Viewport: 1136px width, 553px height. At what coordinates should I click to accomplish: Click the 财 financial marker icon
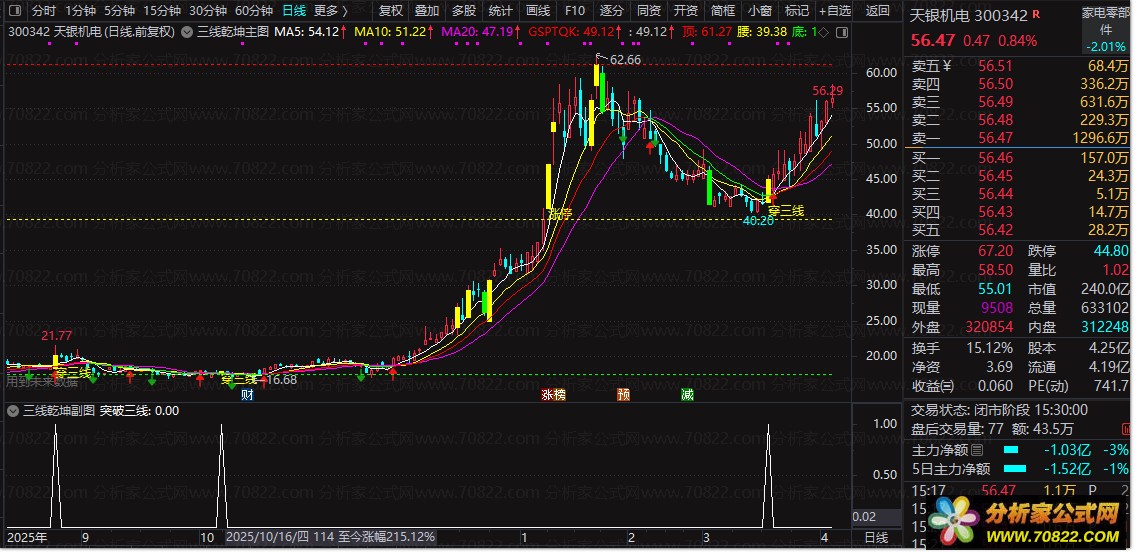246,395
